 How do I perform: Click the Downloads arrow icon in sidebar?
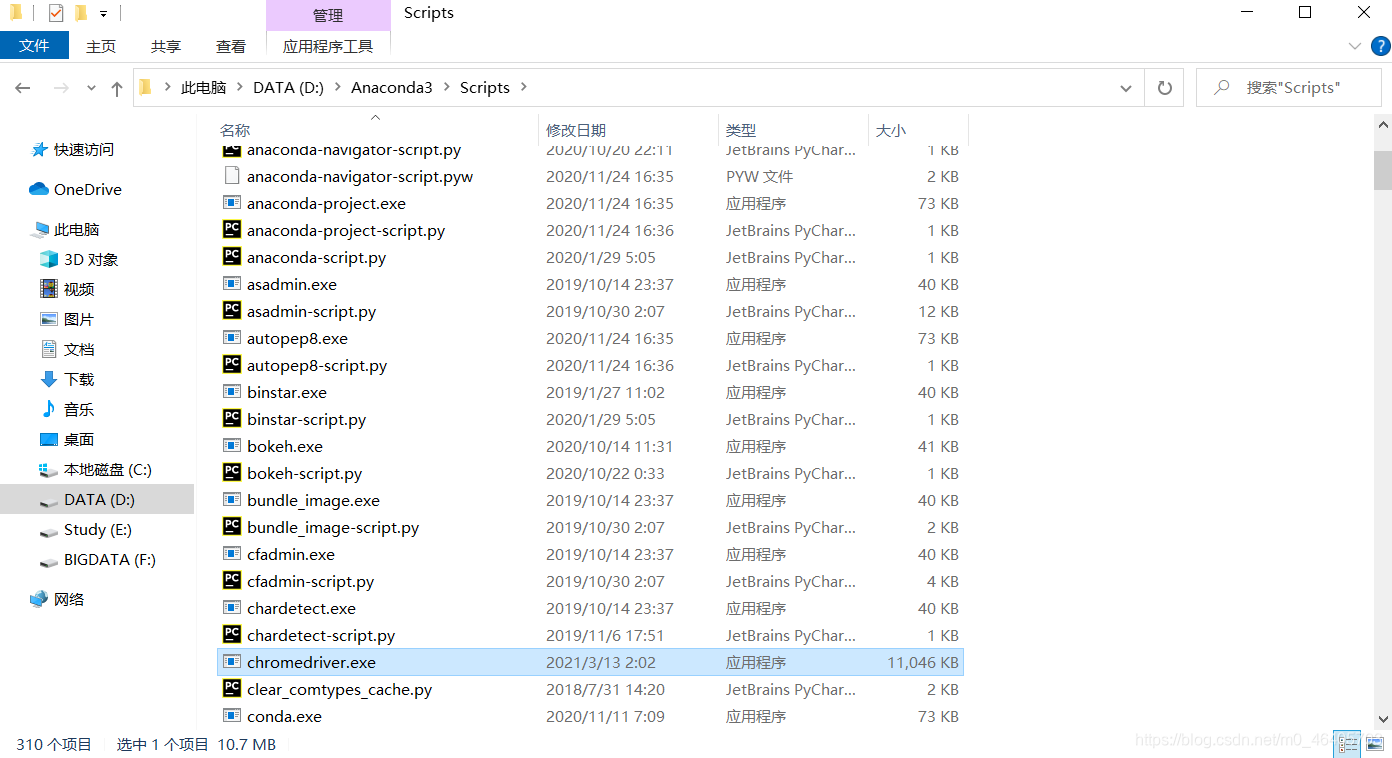pyautogui.click(x=49, y=379)
